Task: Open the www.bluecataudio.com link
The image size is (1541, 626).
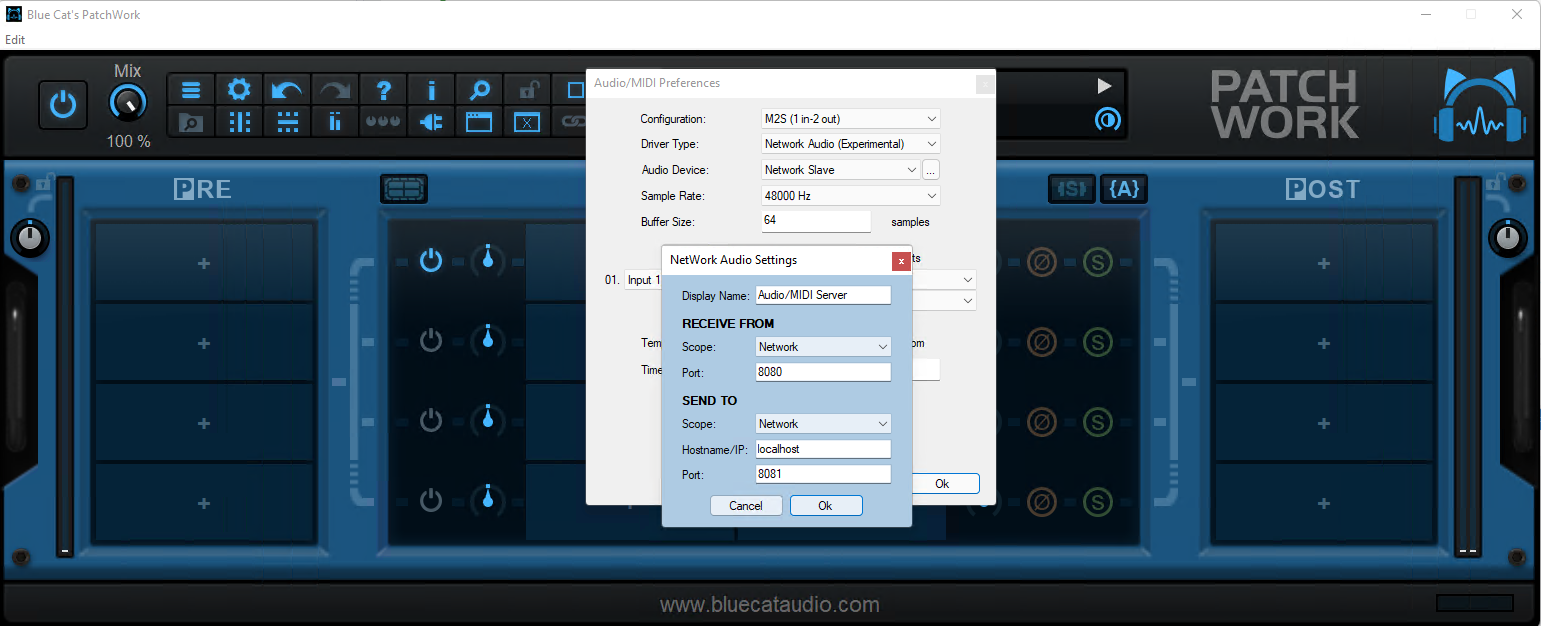Action: click(770, 605)
